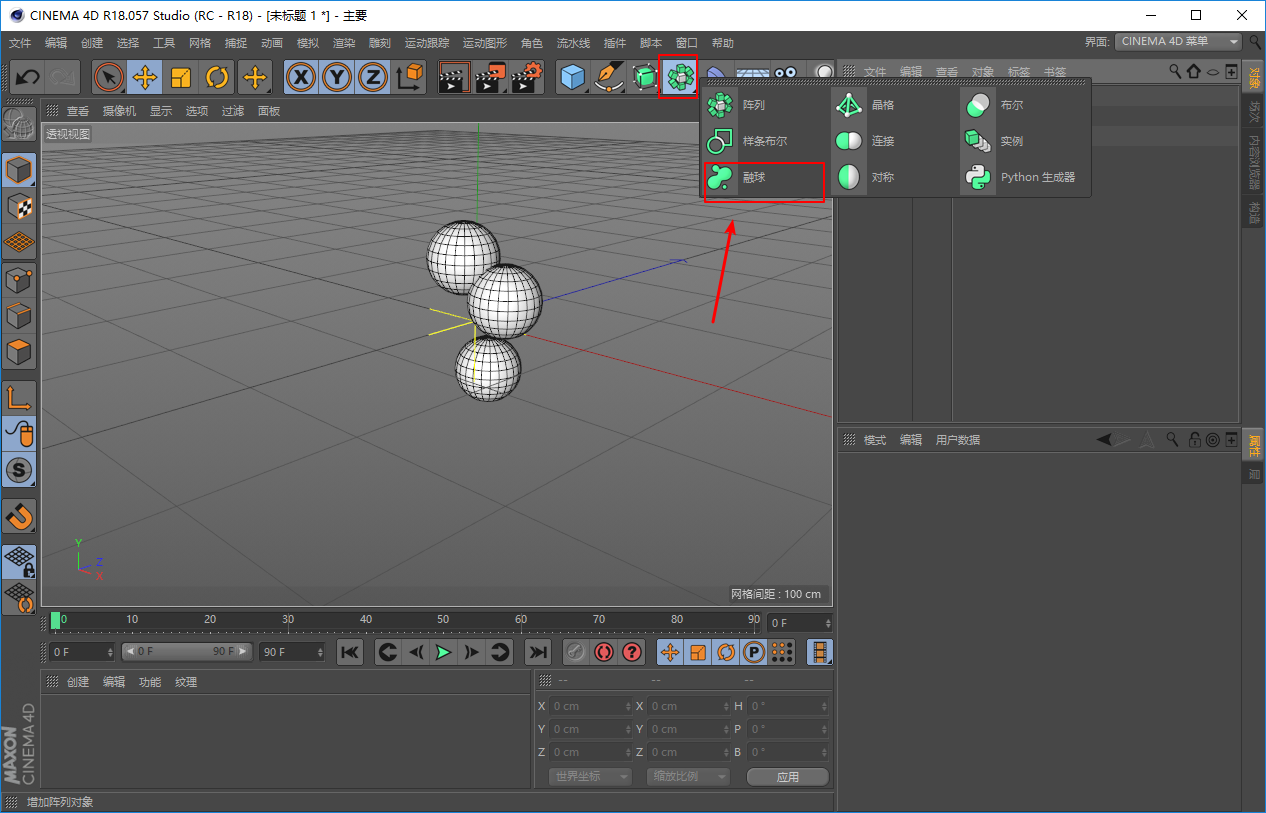Click the Record Active Objects button
The height and width of the screenshot is (813, 1266).
[x=575, y=652]
